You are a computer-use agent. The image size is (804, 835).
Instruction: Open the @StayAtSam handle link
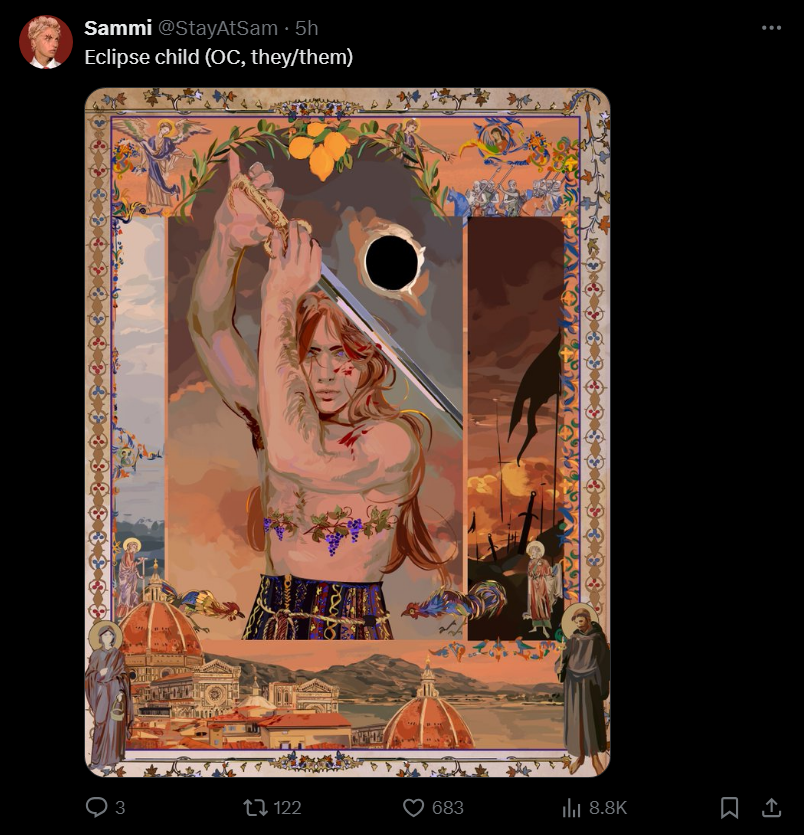[218, 28]
